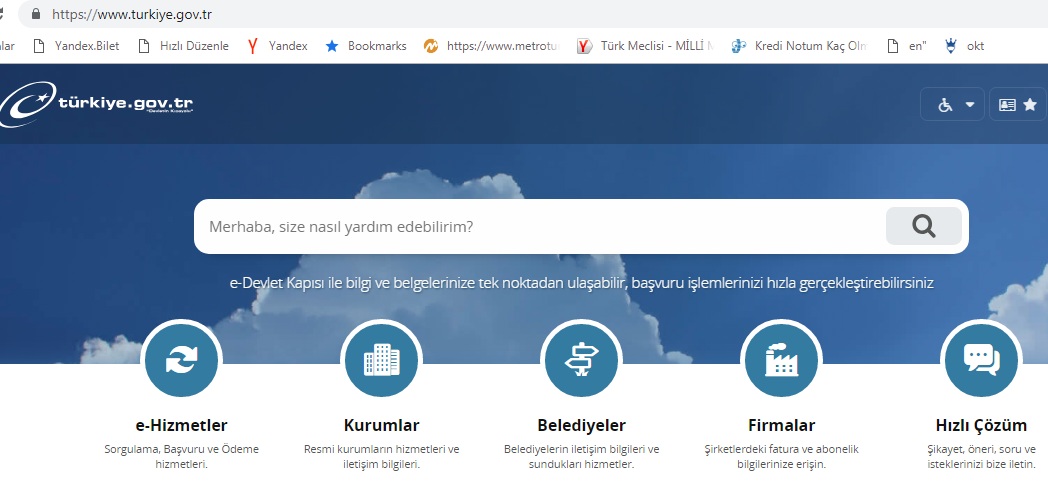Screen dimensions: 1048x487
Task: Open the Belediyeler signpost icon
Action: [x=581, y=359]
